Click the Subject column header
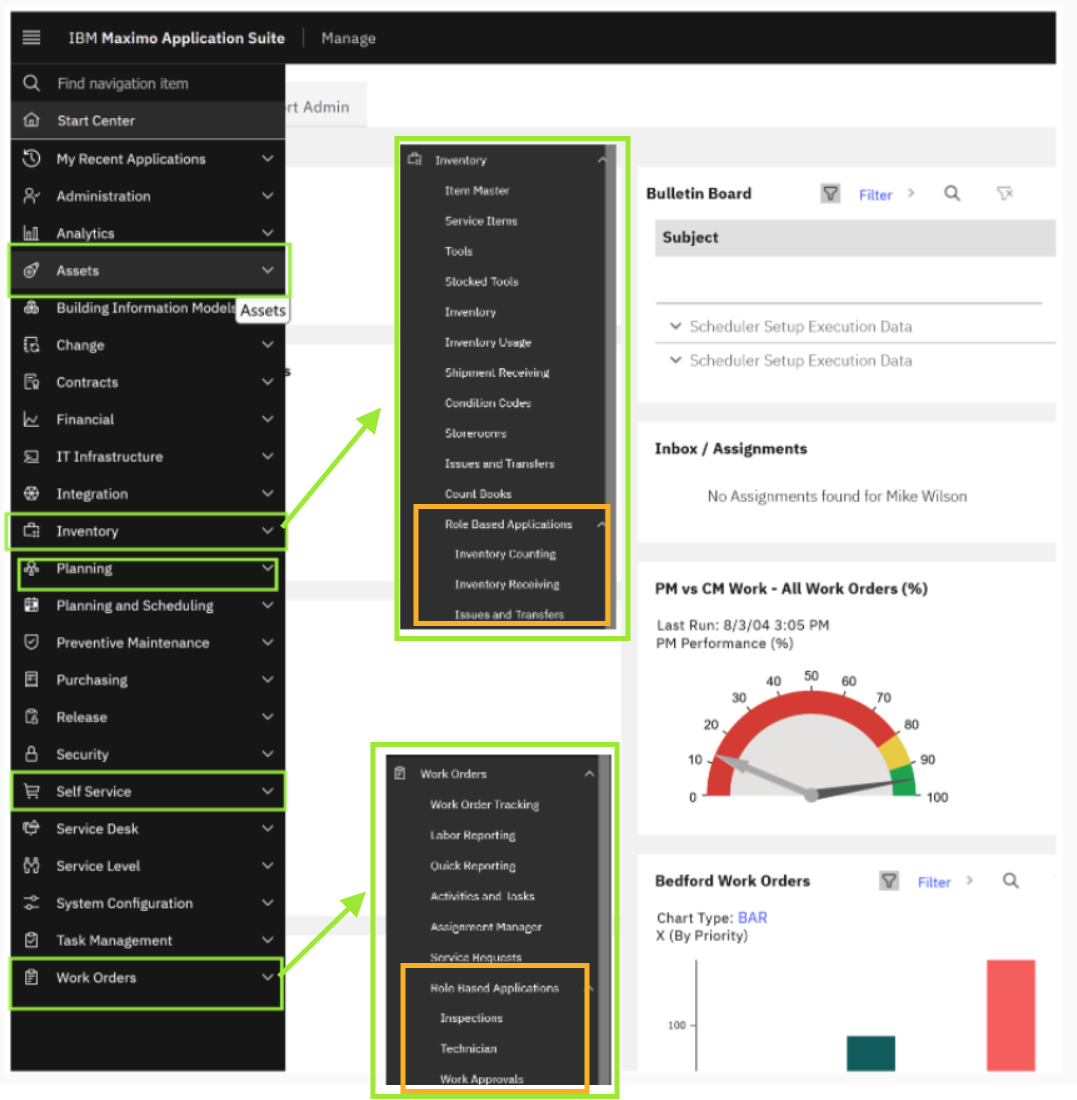This screenshot has height=1100, width=1077. click(855, 238)
